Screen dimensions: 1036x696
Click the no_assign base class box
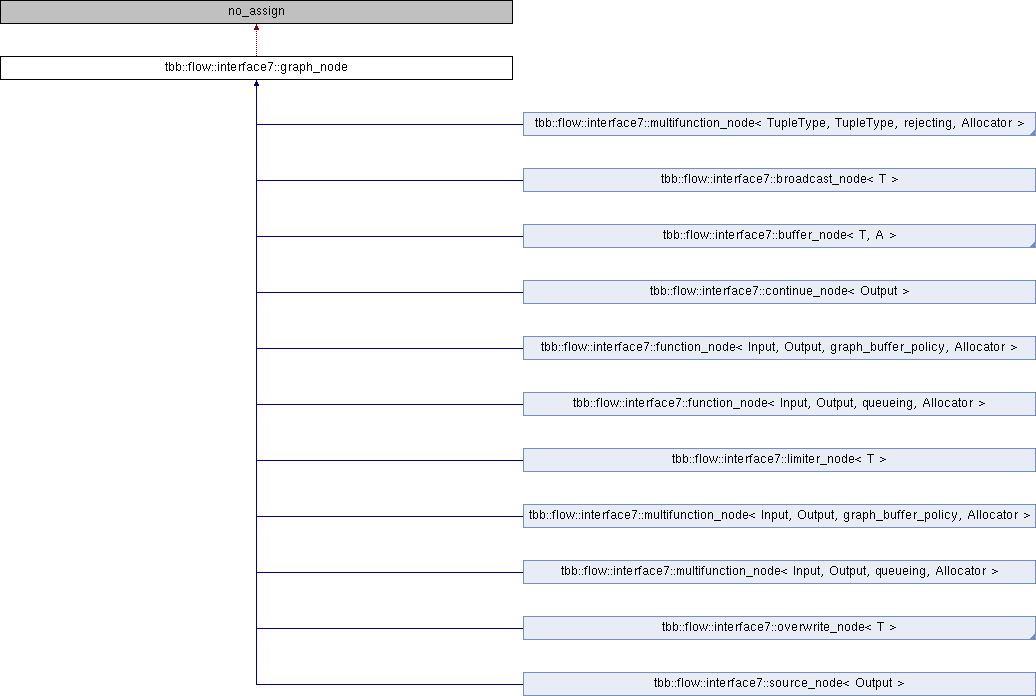point(256,12)
